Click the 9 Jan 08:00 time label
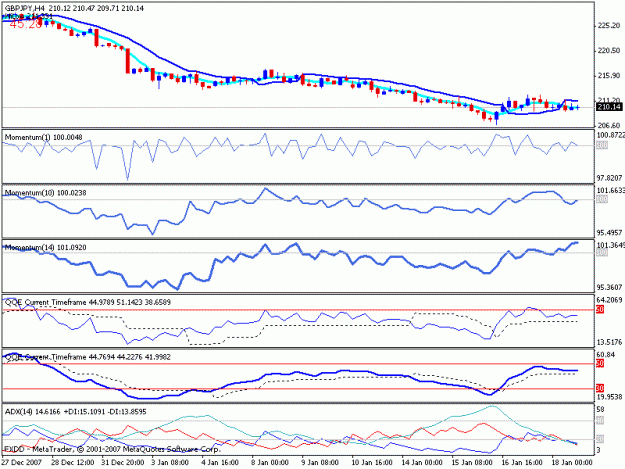Screen dimensions: 625x469 point(320,463)
